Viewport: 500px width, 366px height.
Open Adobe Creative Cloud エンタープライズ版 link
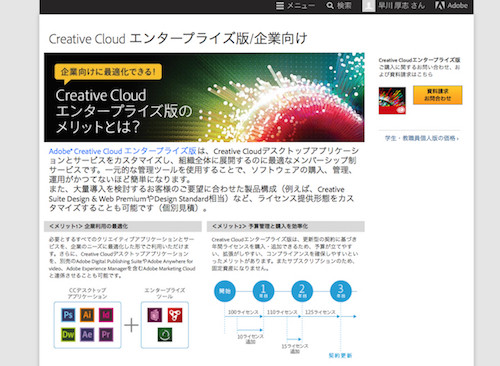(x=122, y=151)
